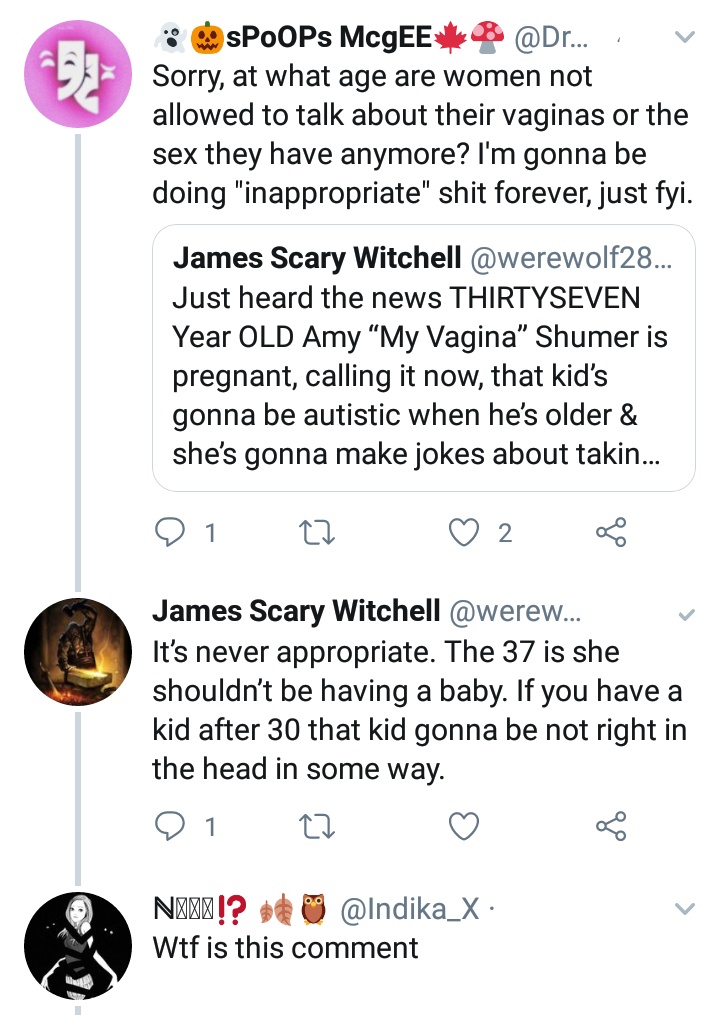Open the @werew... handle in the reply

[x=515, y=611]
